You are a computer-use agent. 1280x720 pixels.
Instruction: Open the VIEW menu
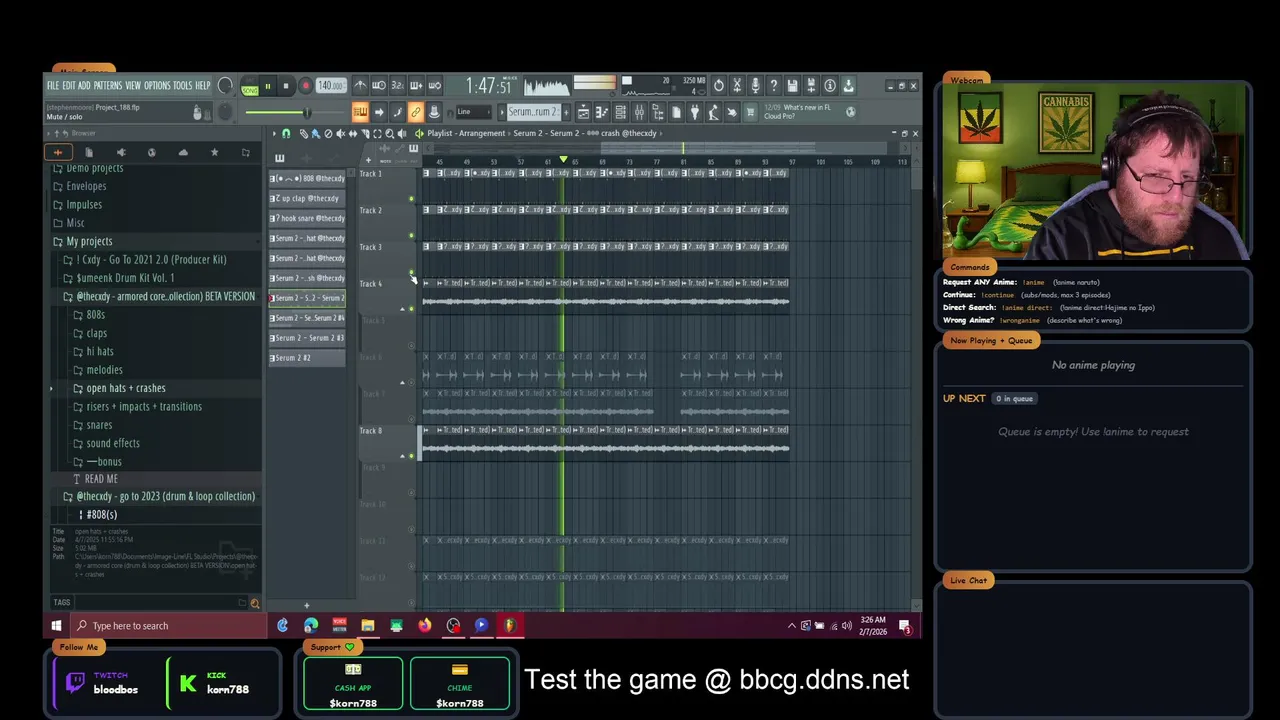click(x=133, y=86)
